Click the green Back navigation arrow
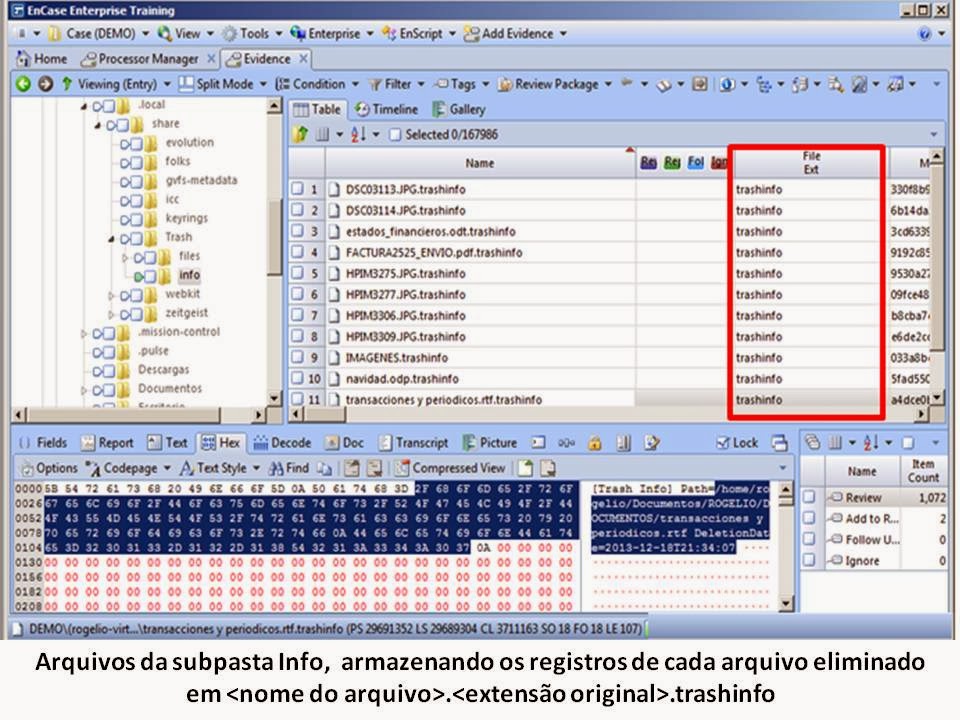 pos(23,84)
